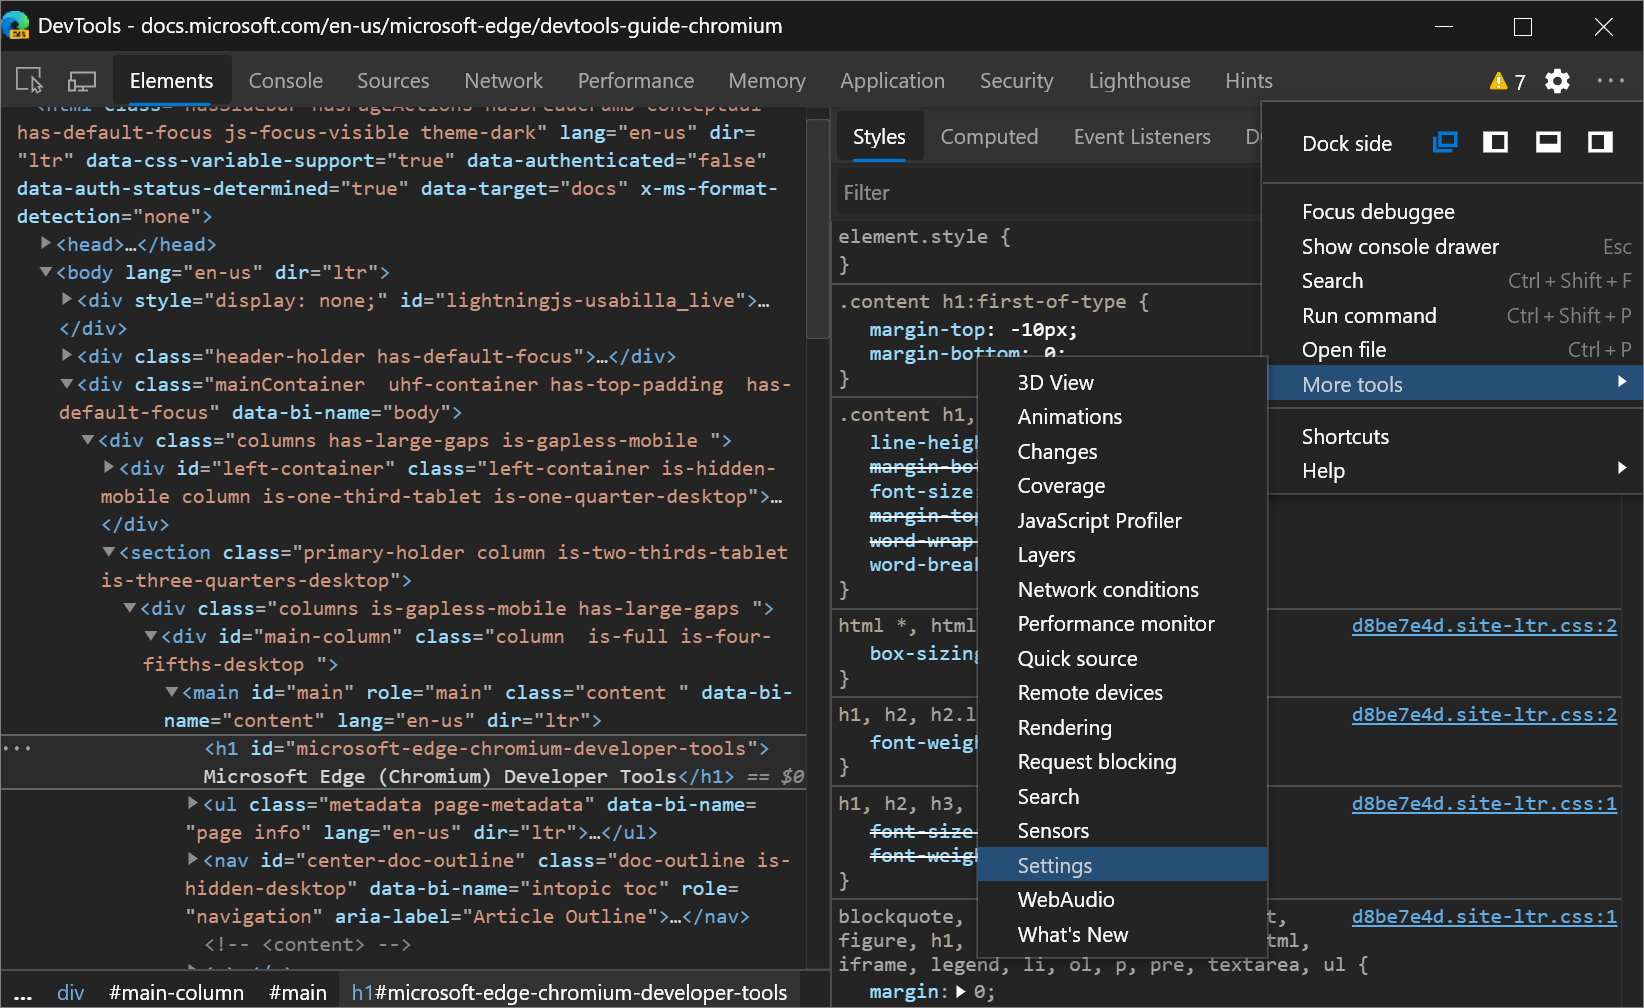Expand the Help submenu arrow
The width and height of the screenshot is (1644, 1008).
pyautogui.click(x=1622, y=468)
